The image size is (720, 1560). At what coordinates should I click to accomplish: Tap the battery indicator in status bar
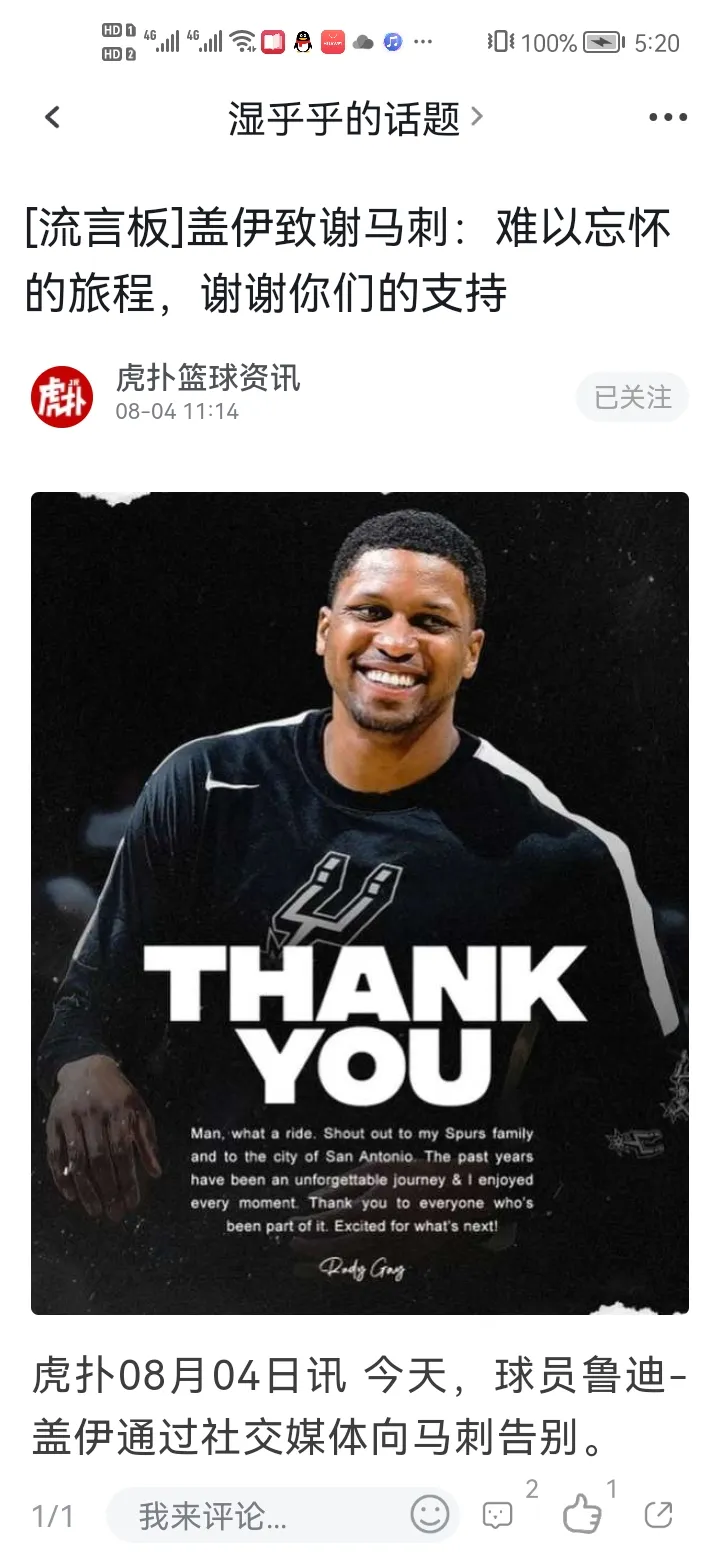click(603, 42)
